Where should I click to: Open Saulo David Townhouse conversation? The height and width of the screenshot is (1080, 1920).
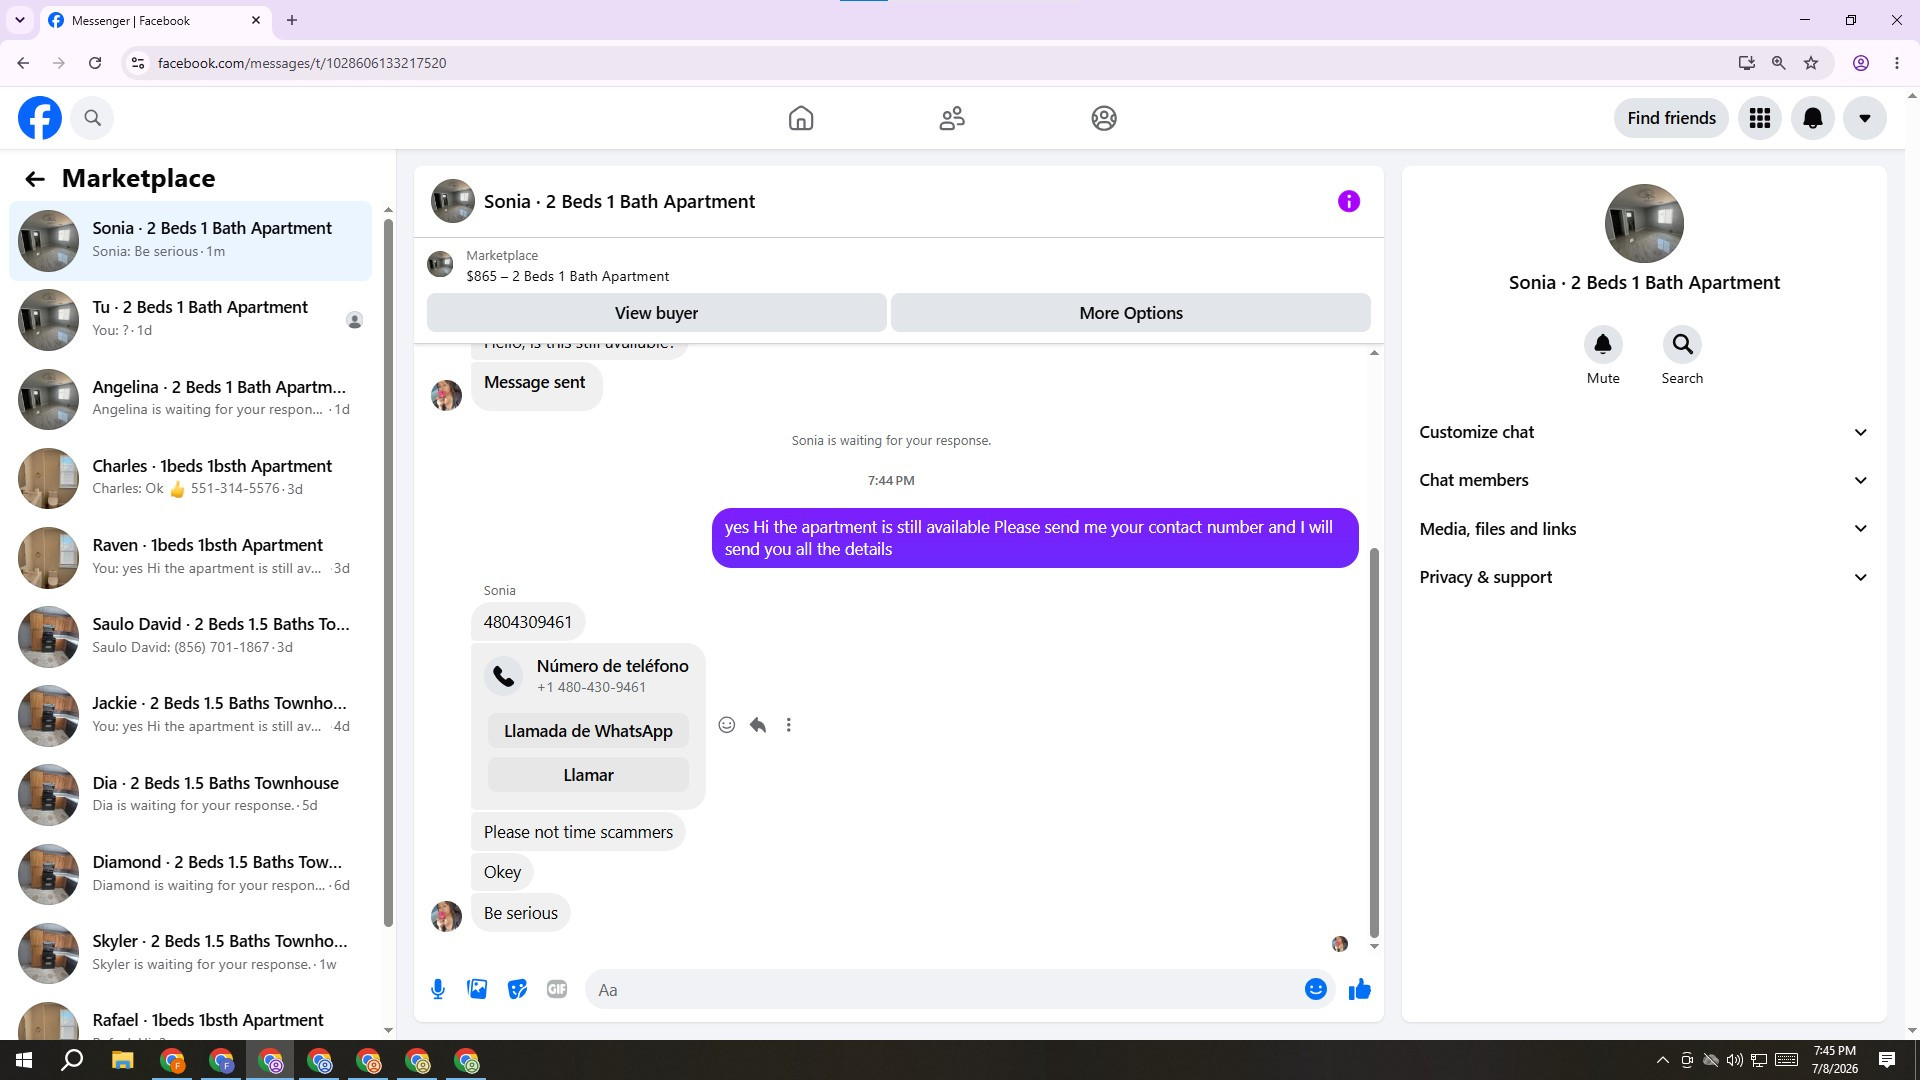(x=190, y=636)
